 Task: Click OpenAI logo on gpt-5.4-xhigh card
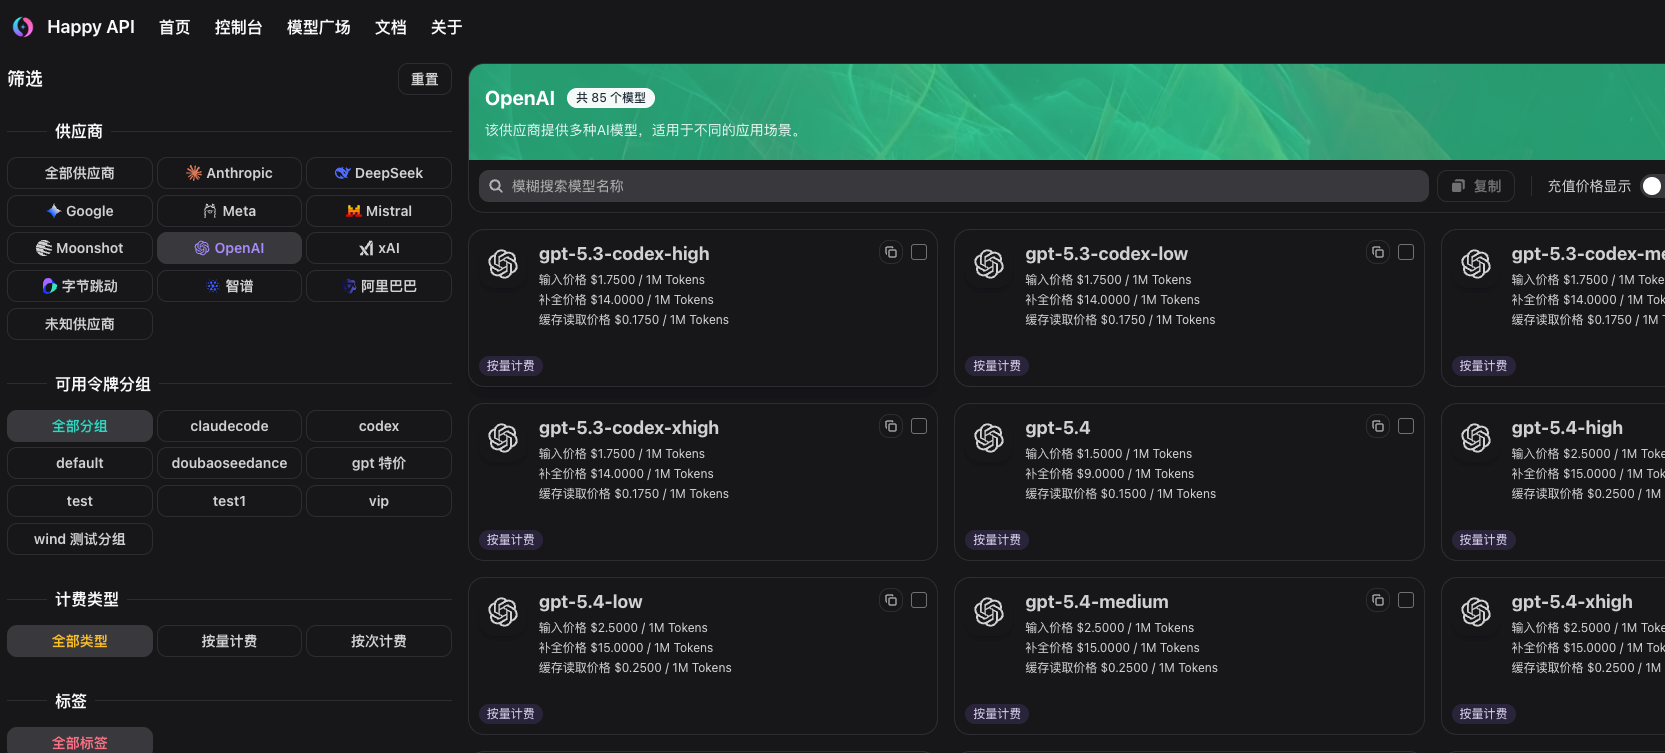(1476, 612)
